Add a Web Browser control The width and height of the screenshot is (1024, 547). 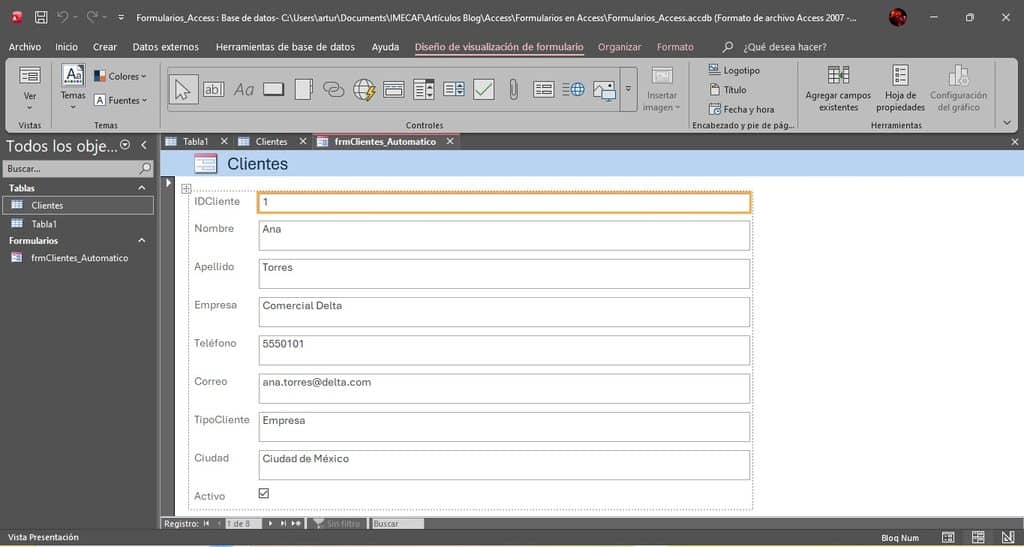coord(364,89)
